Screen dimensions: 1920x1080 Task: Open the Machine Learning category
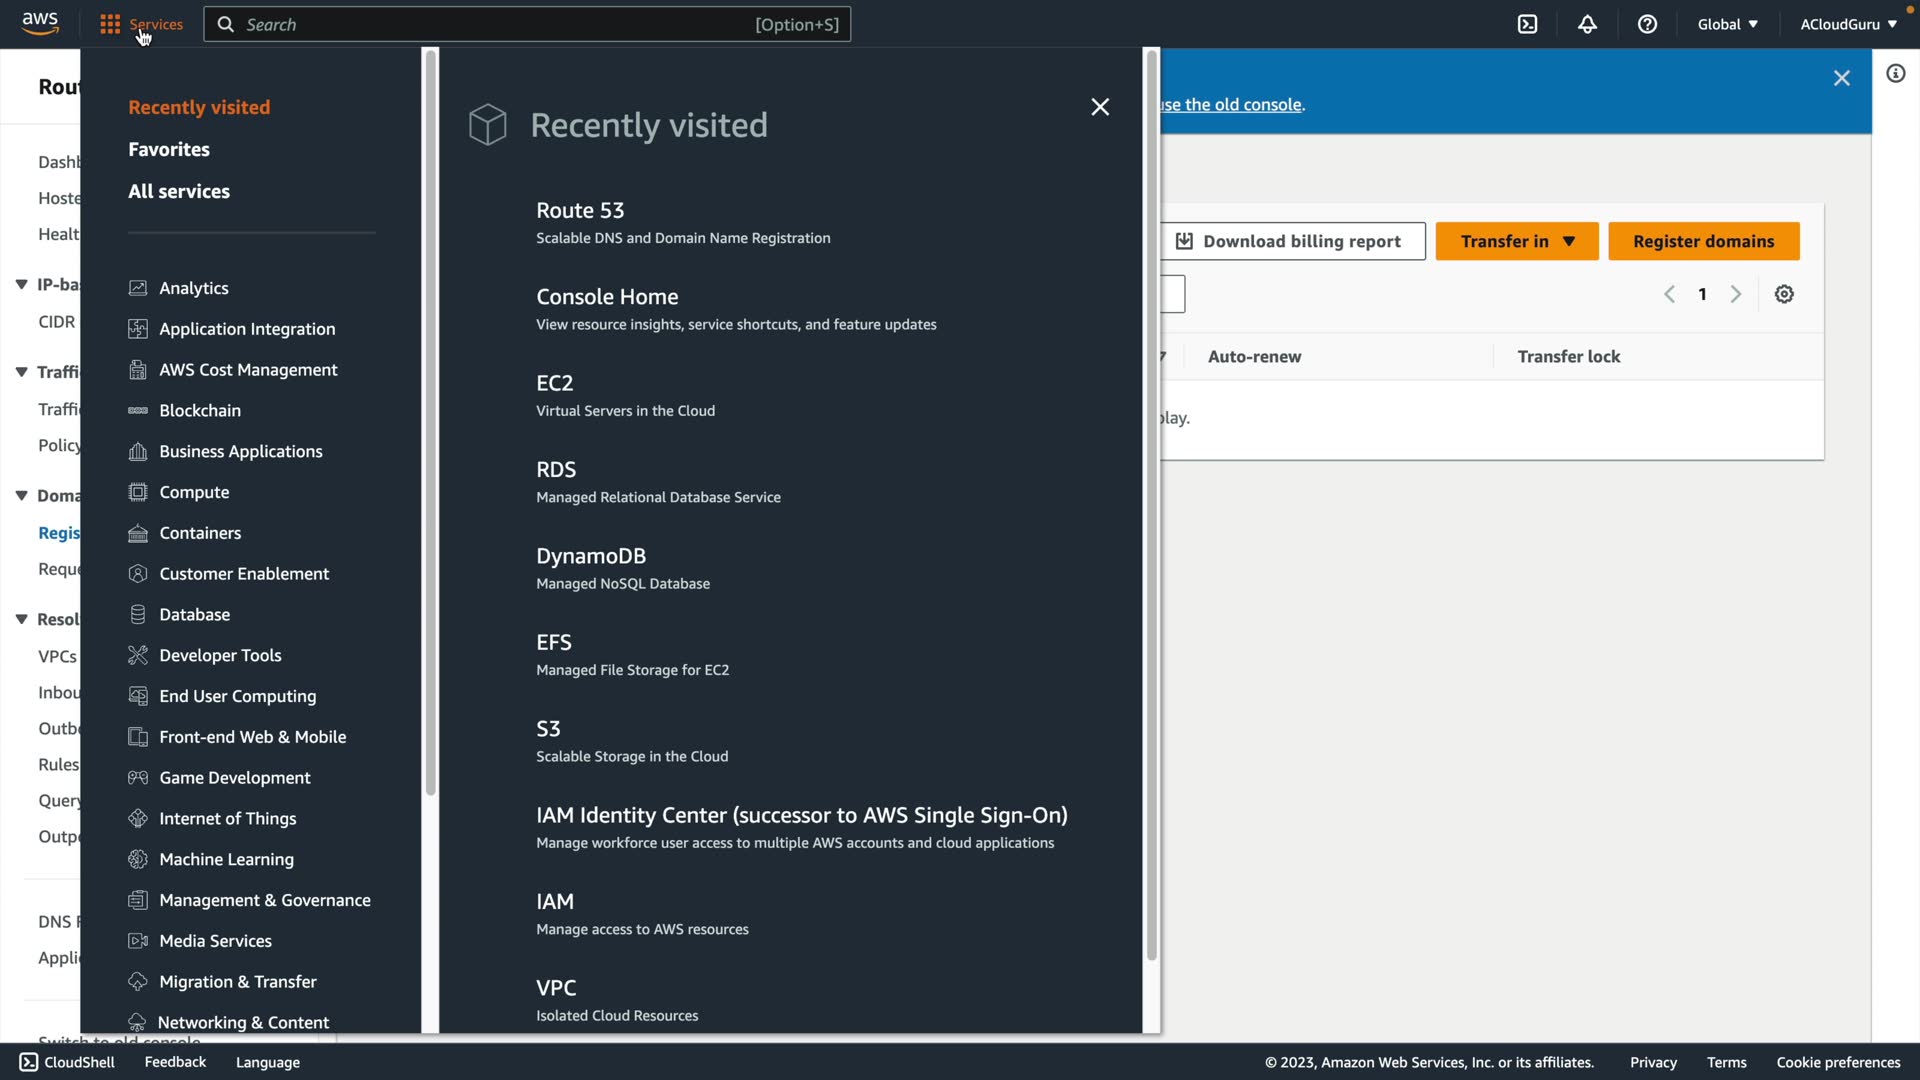[226, 859]
